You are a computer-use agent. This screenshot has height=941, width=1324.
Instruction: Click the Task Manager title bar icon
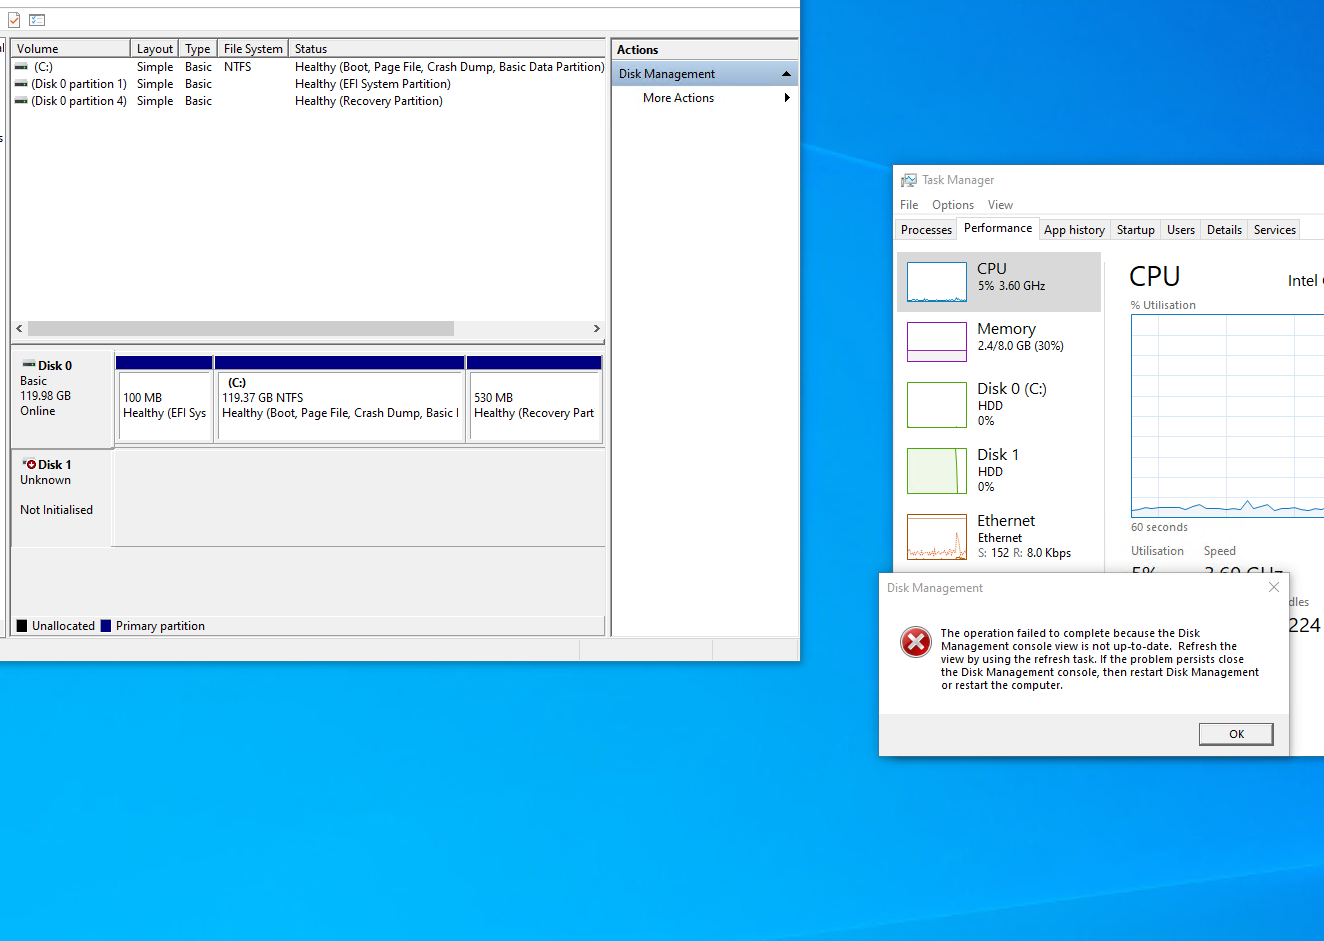(x=908, y=180)
